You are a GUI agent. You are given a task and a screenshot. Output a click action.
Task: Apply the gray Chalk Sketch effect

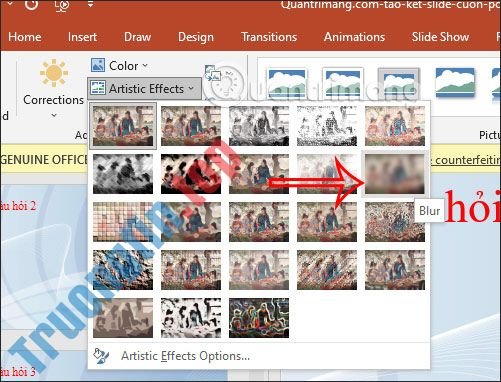[x=123, y=174]
